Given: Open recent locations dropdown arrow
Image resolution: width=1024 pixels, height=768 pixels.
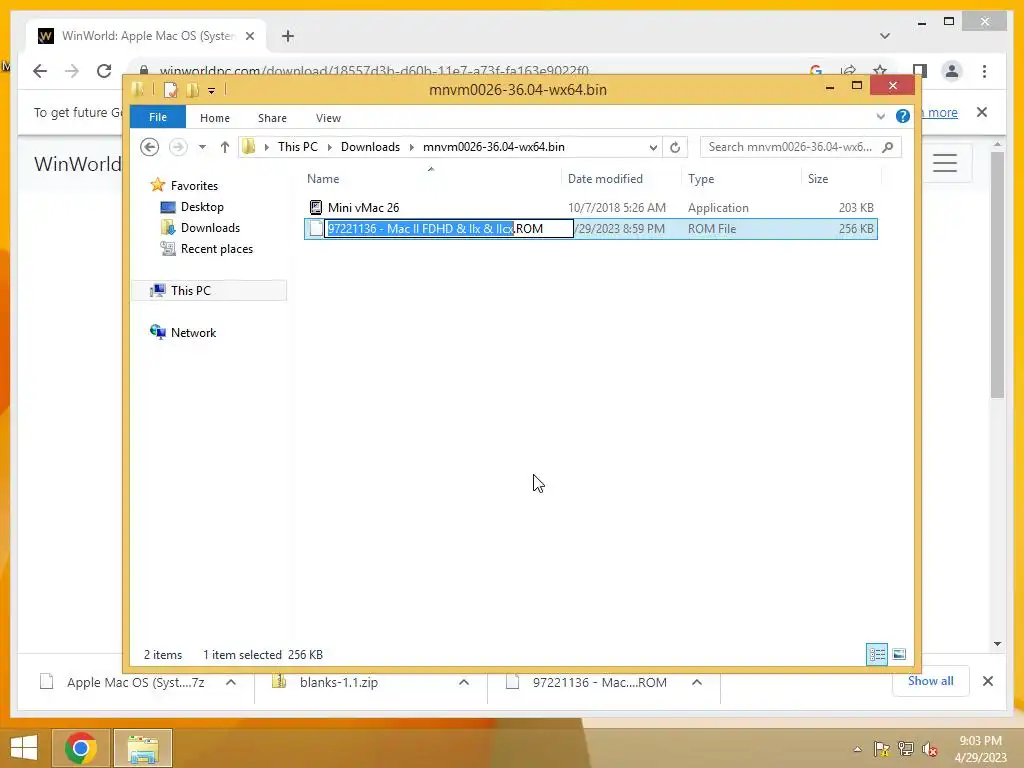Looking at the screenshot, I should click(202, 147).
